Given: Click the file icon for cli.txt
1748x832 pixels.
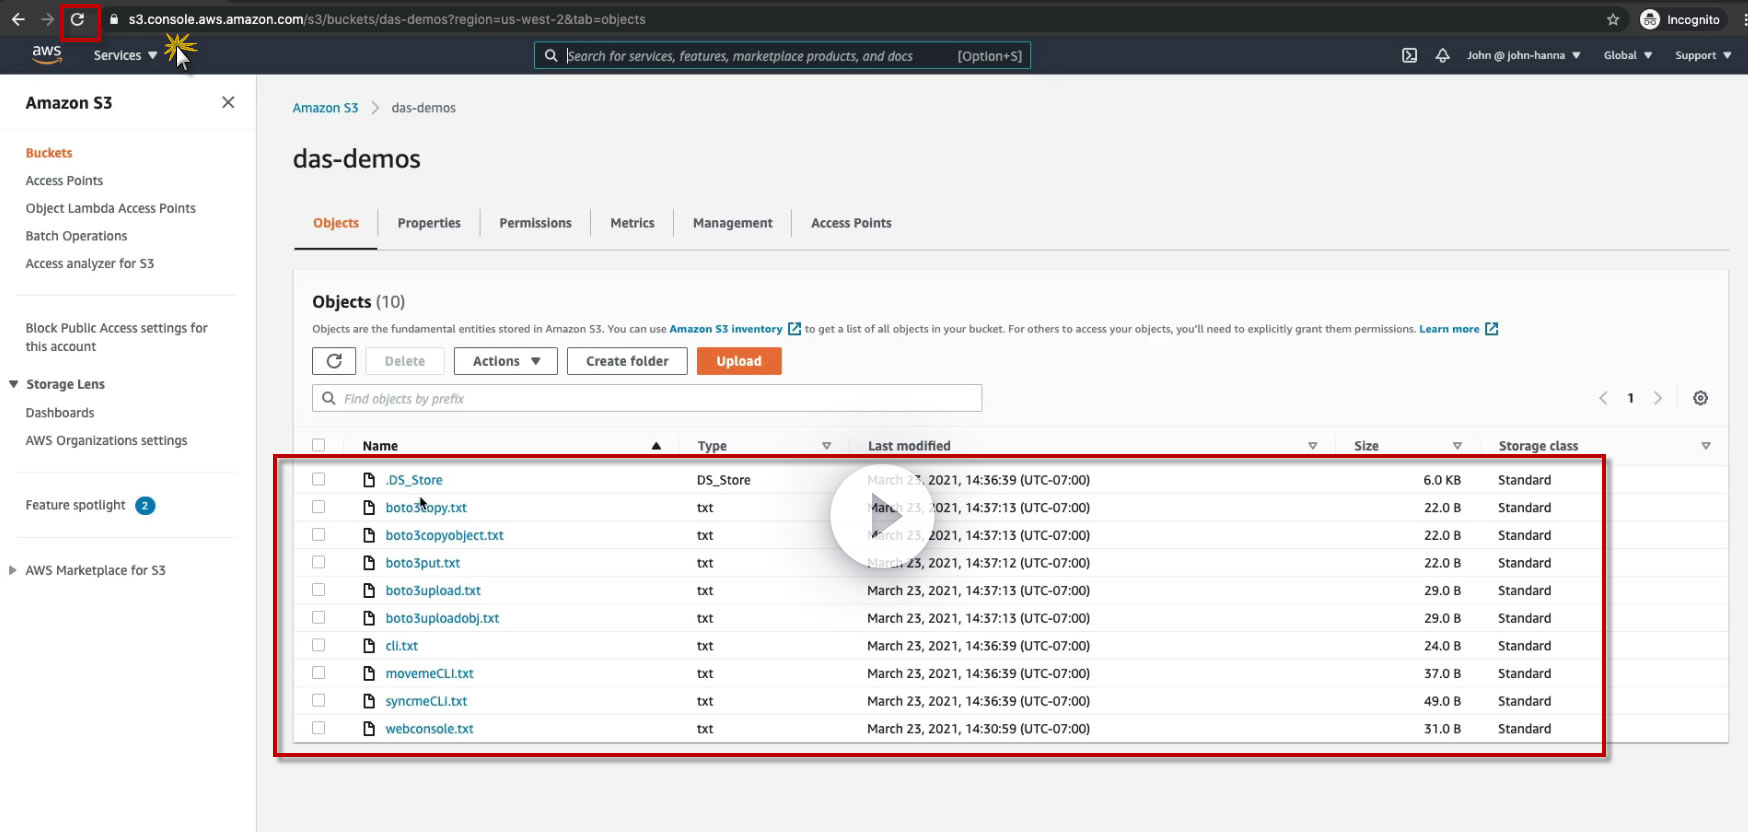Looking at the screenshot, I should pyautogui.click(x=369, y=646).
